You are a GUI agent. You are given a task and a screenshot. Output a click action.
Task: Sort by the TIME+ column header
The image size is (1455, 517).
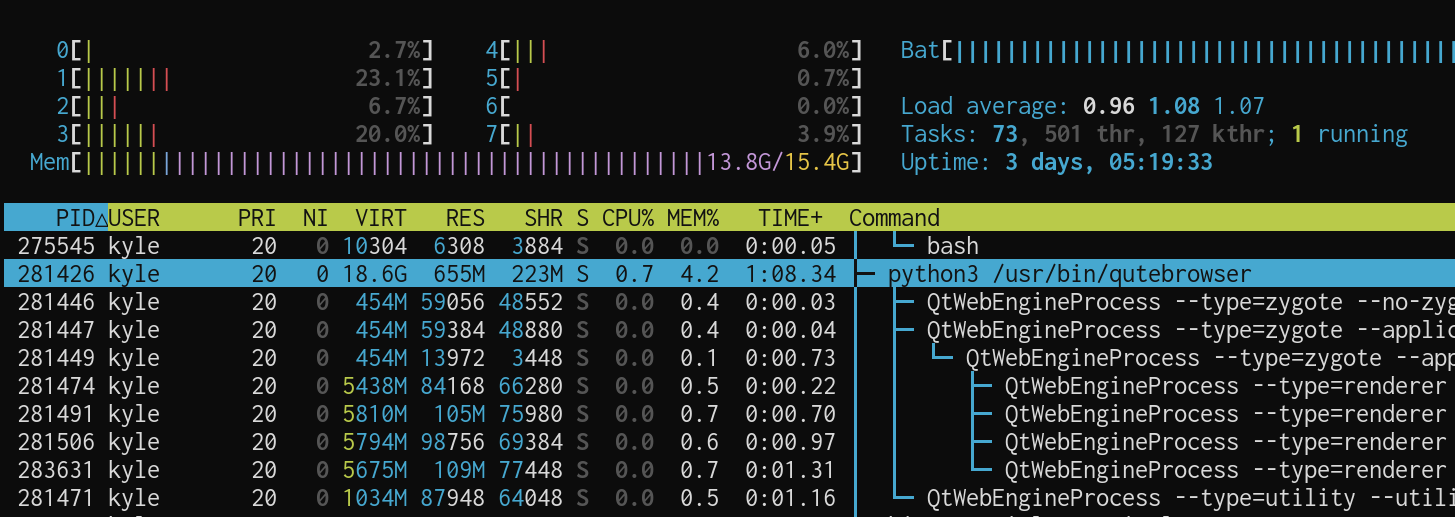(x=791, y=218)
